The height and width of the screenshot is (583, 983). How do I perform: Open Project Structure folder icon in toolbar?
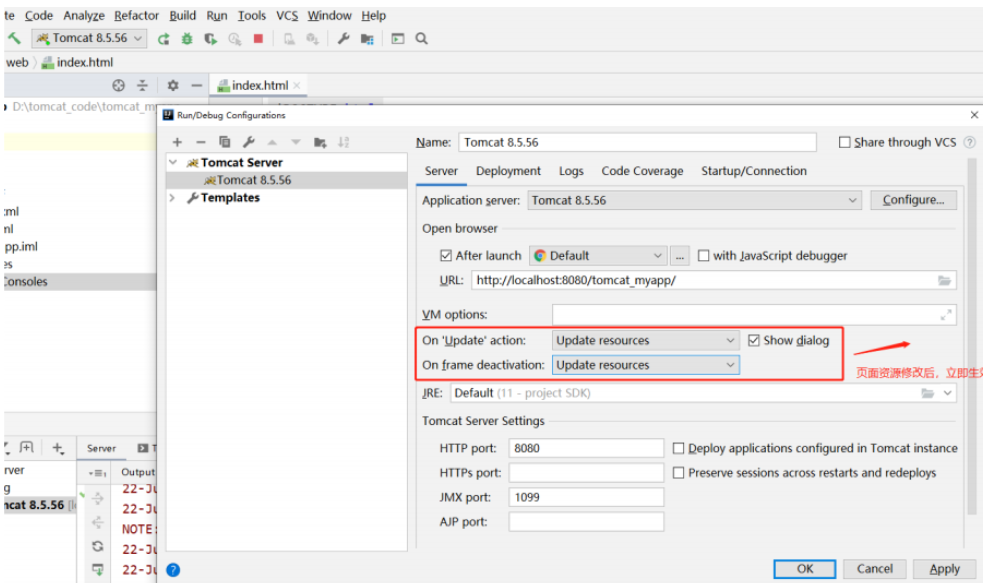coord(367,39)
